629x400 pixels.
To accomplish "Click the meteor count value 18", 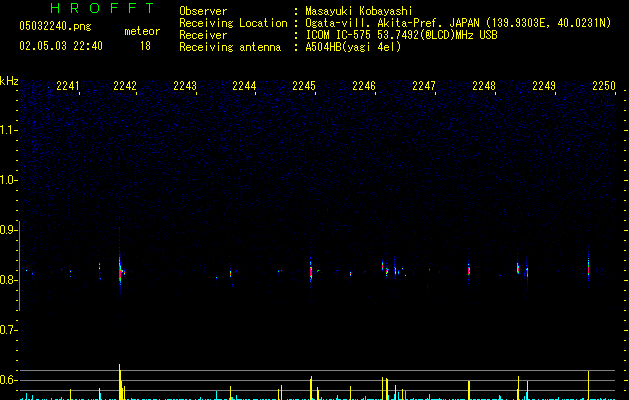I will tap(145, 46).
